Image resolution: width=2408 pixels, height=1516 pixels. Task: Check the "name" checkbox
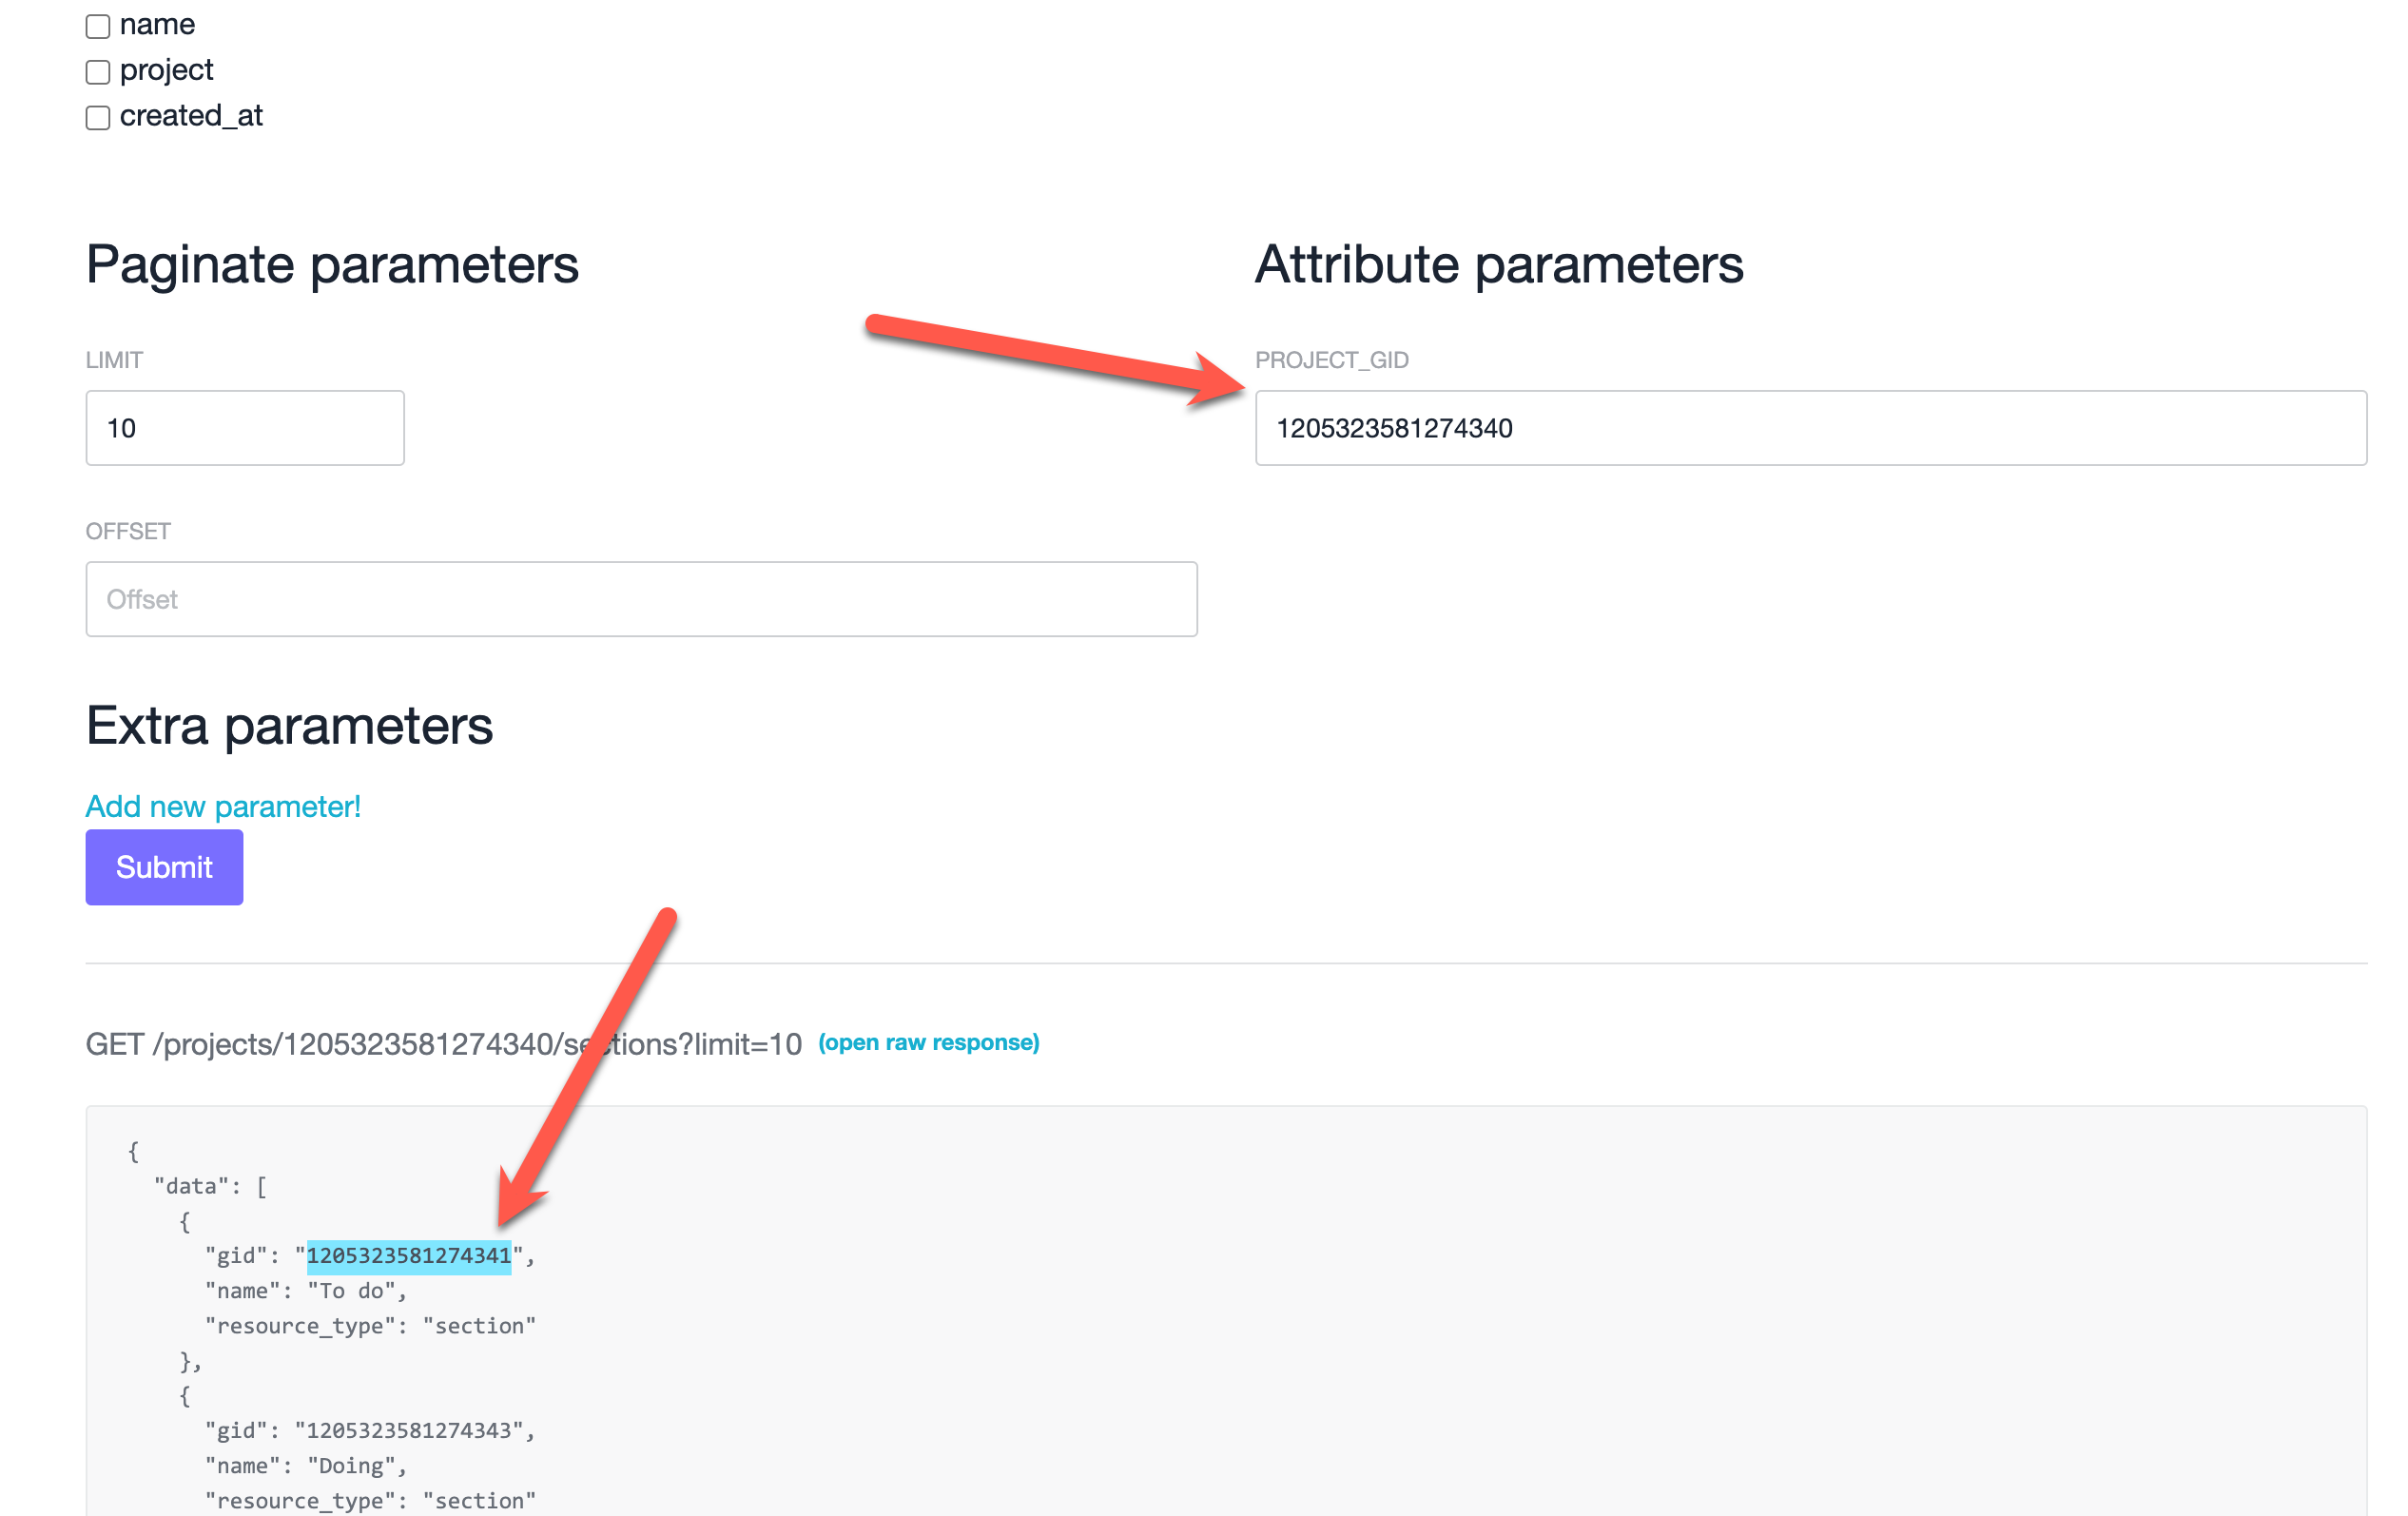pyautogui.click(x=98, y=26)
